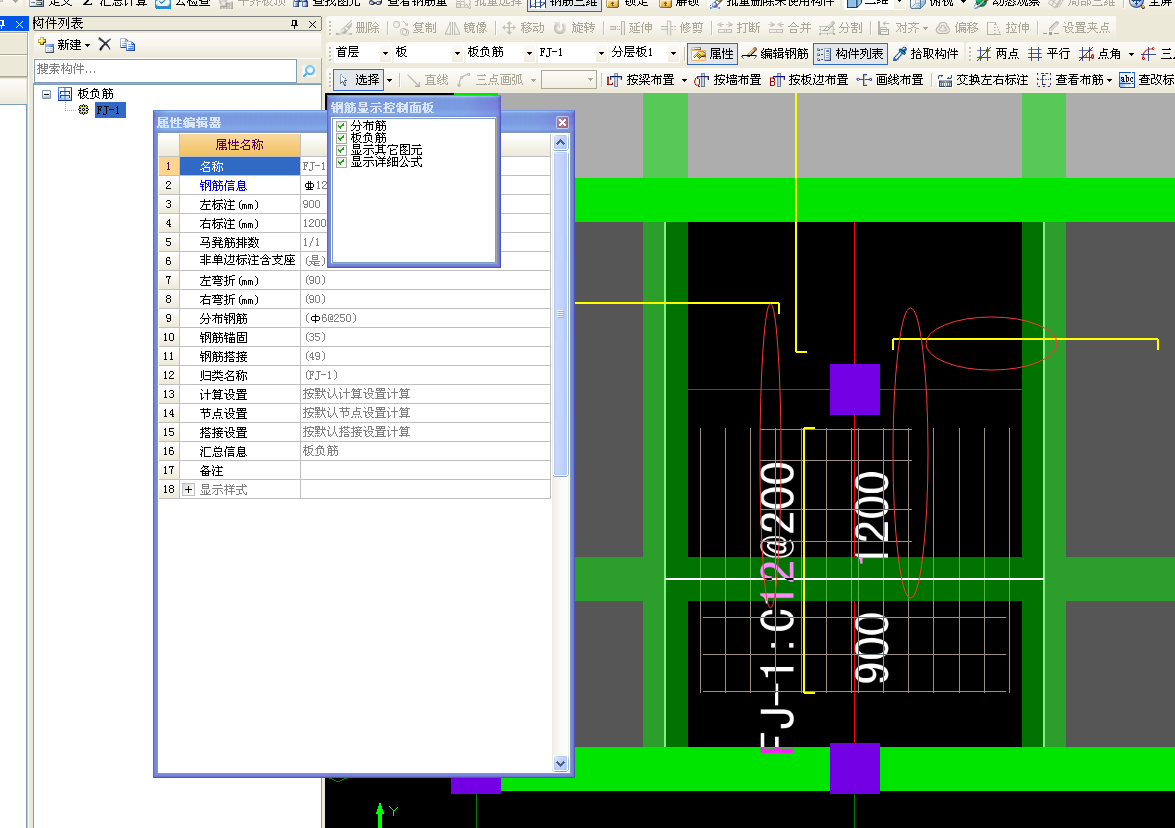Select the Stretch (拉伸) tool
Image resolution: width=1175 pixels, height=828 pixels.
pyautogui.click(x=1008, y=28)
